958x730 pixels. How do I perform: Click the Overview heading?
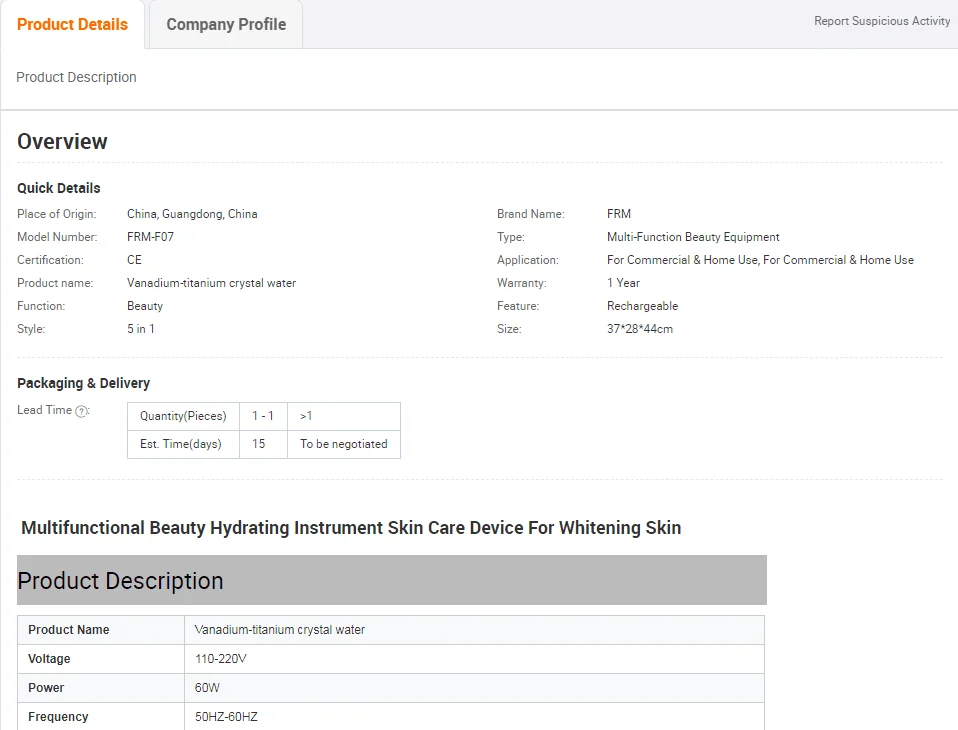click(x=62, y=141)
